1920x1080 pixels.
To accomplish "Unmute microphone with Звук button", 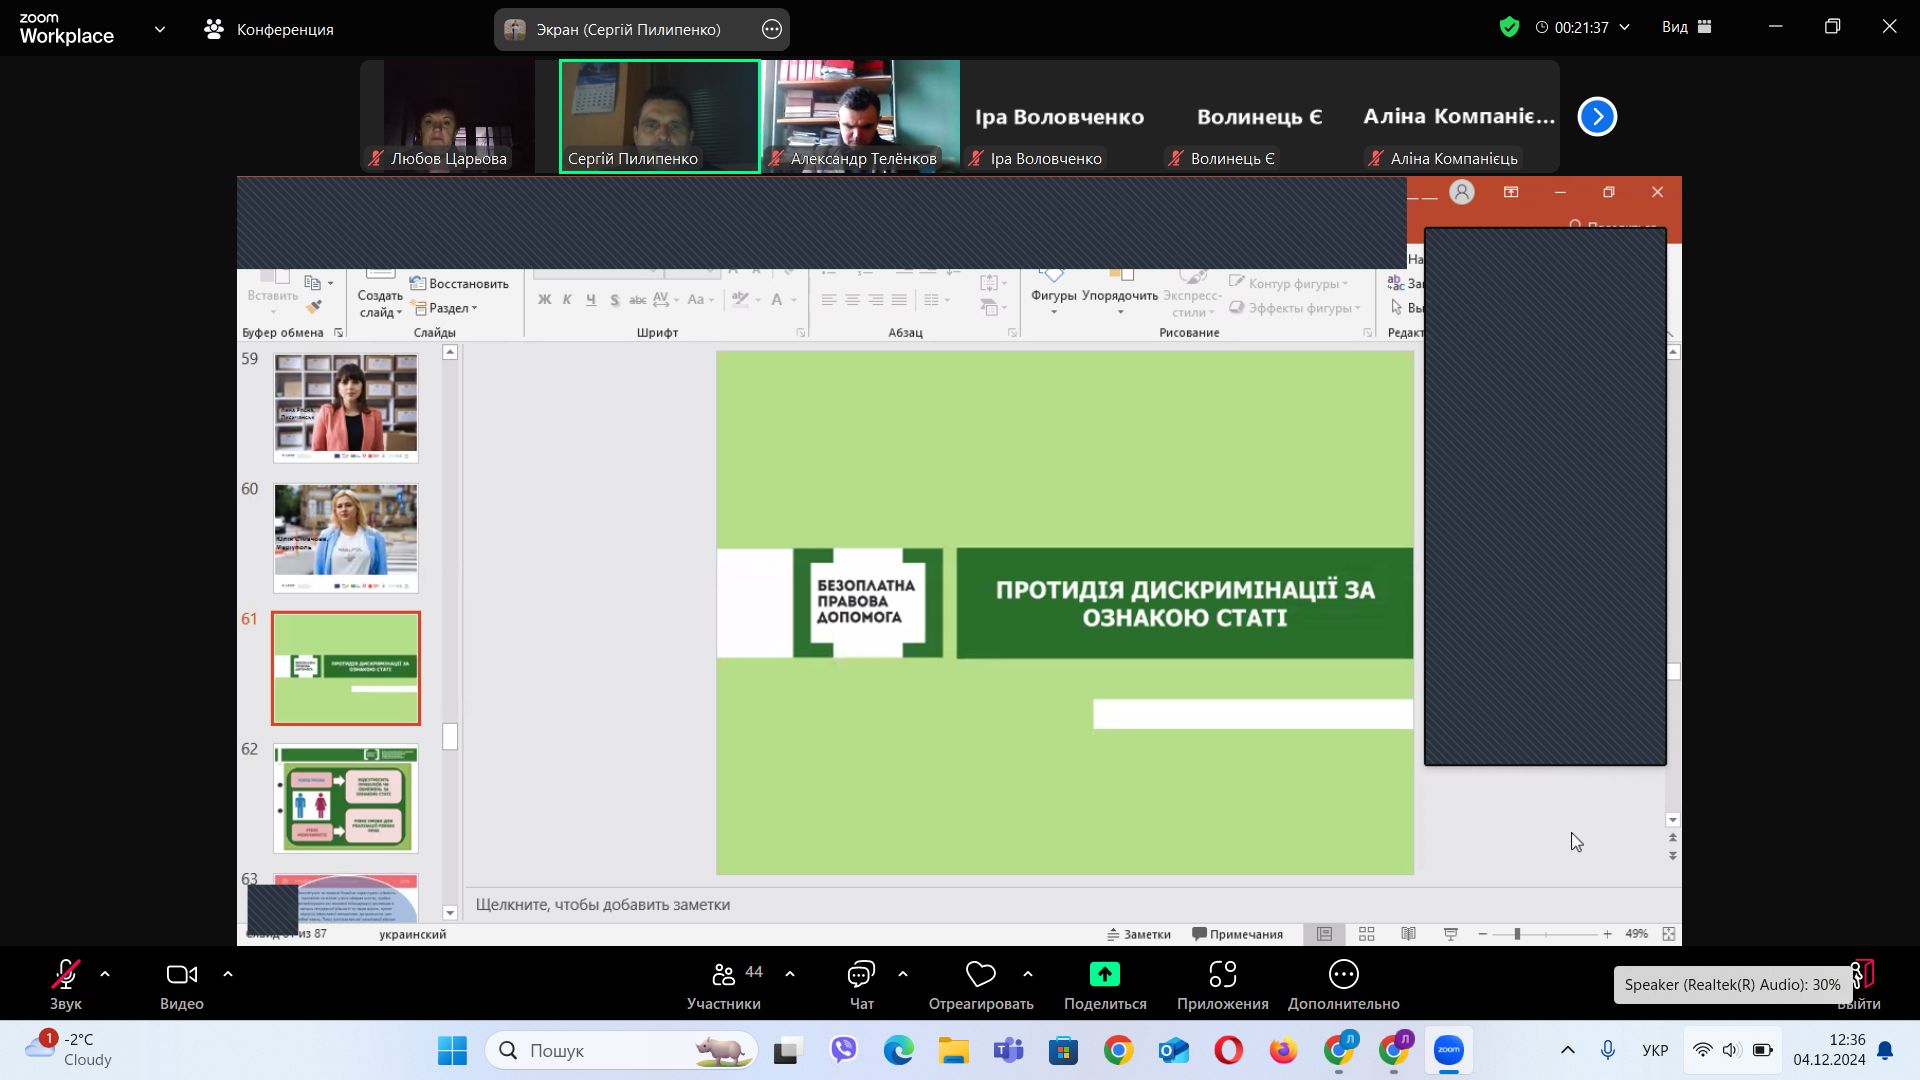I will point(66,975).
